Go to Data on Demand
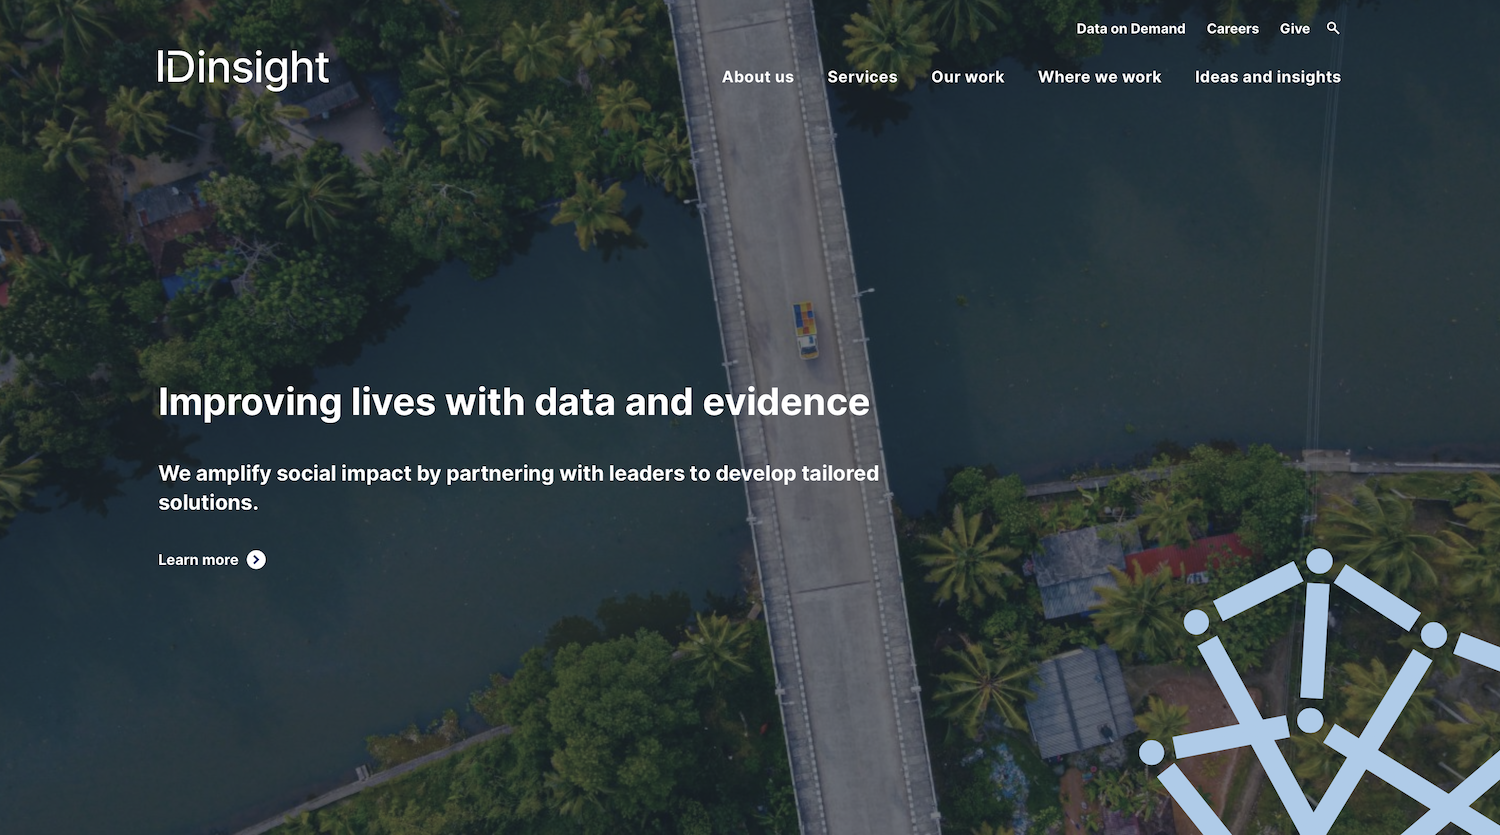Screen dimensions: 1500x835 coord(1130,29)
